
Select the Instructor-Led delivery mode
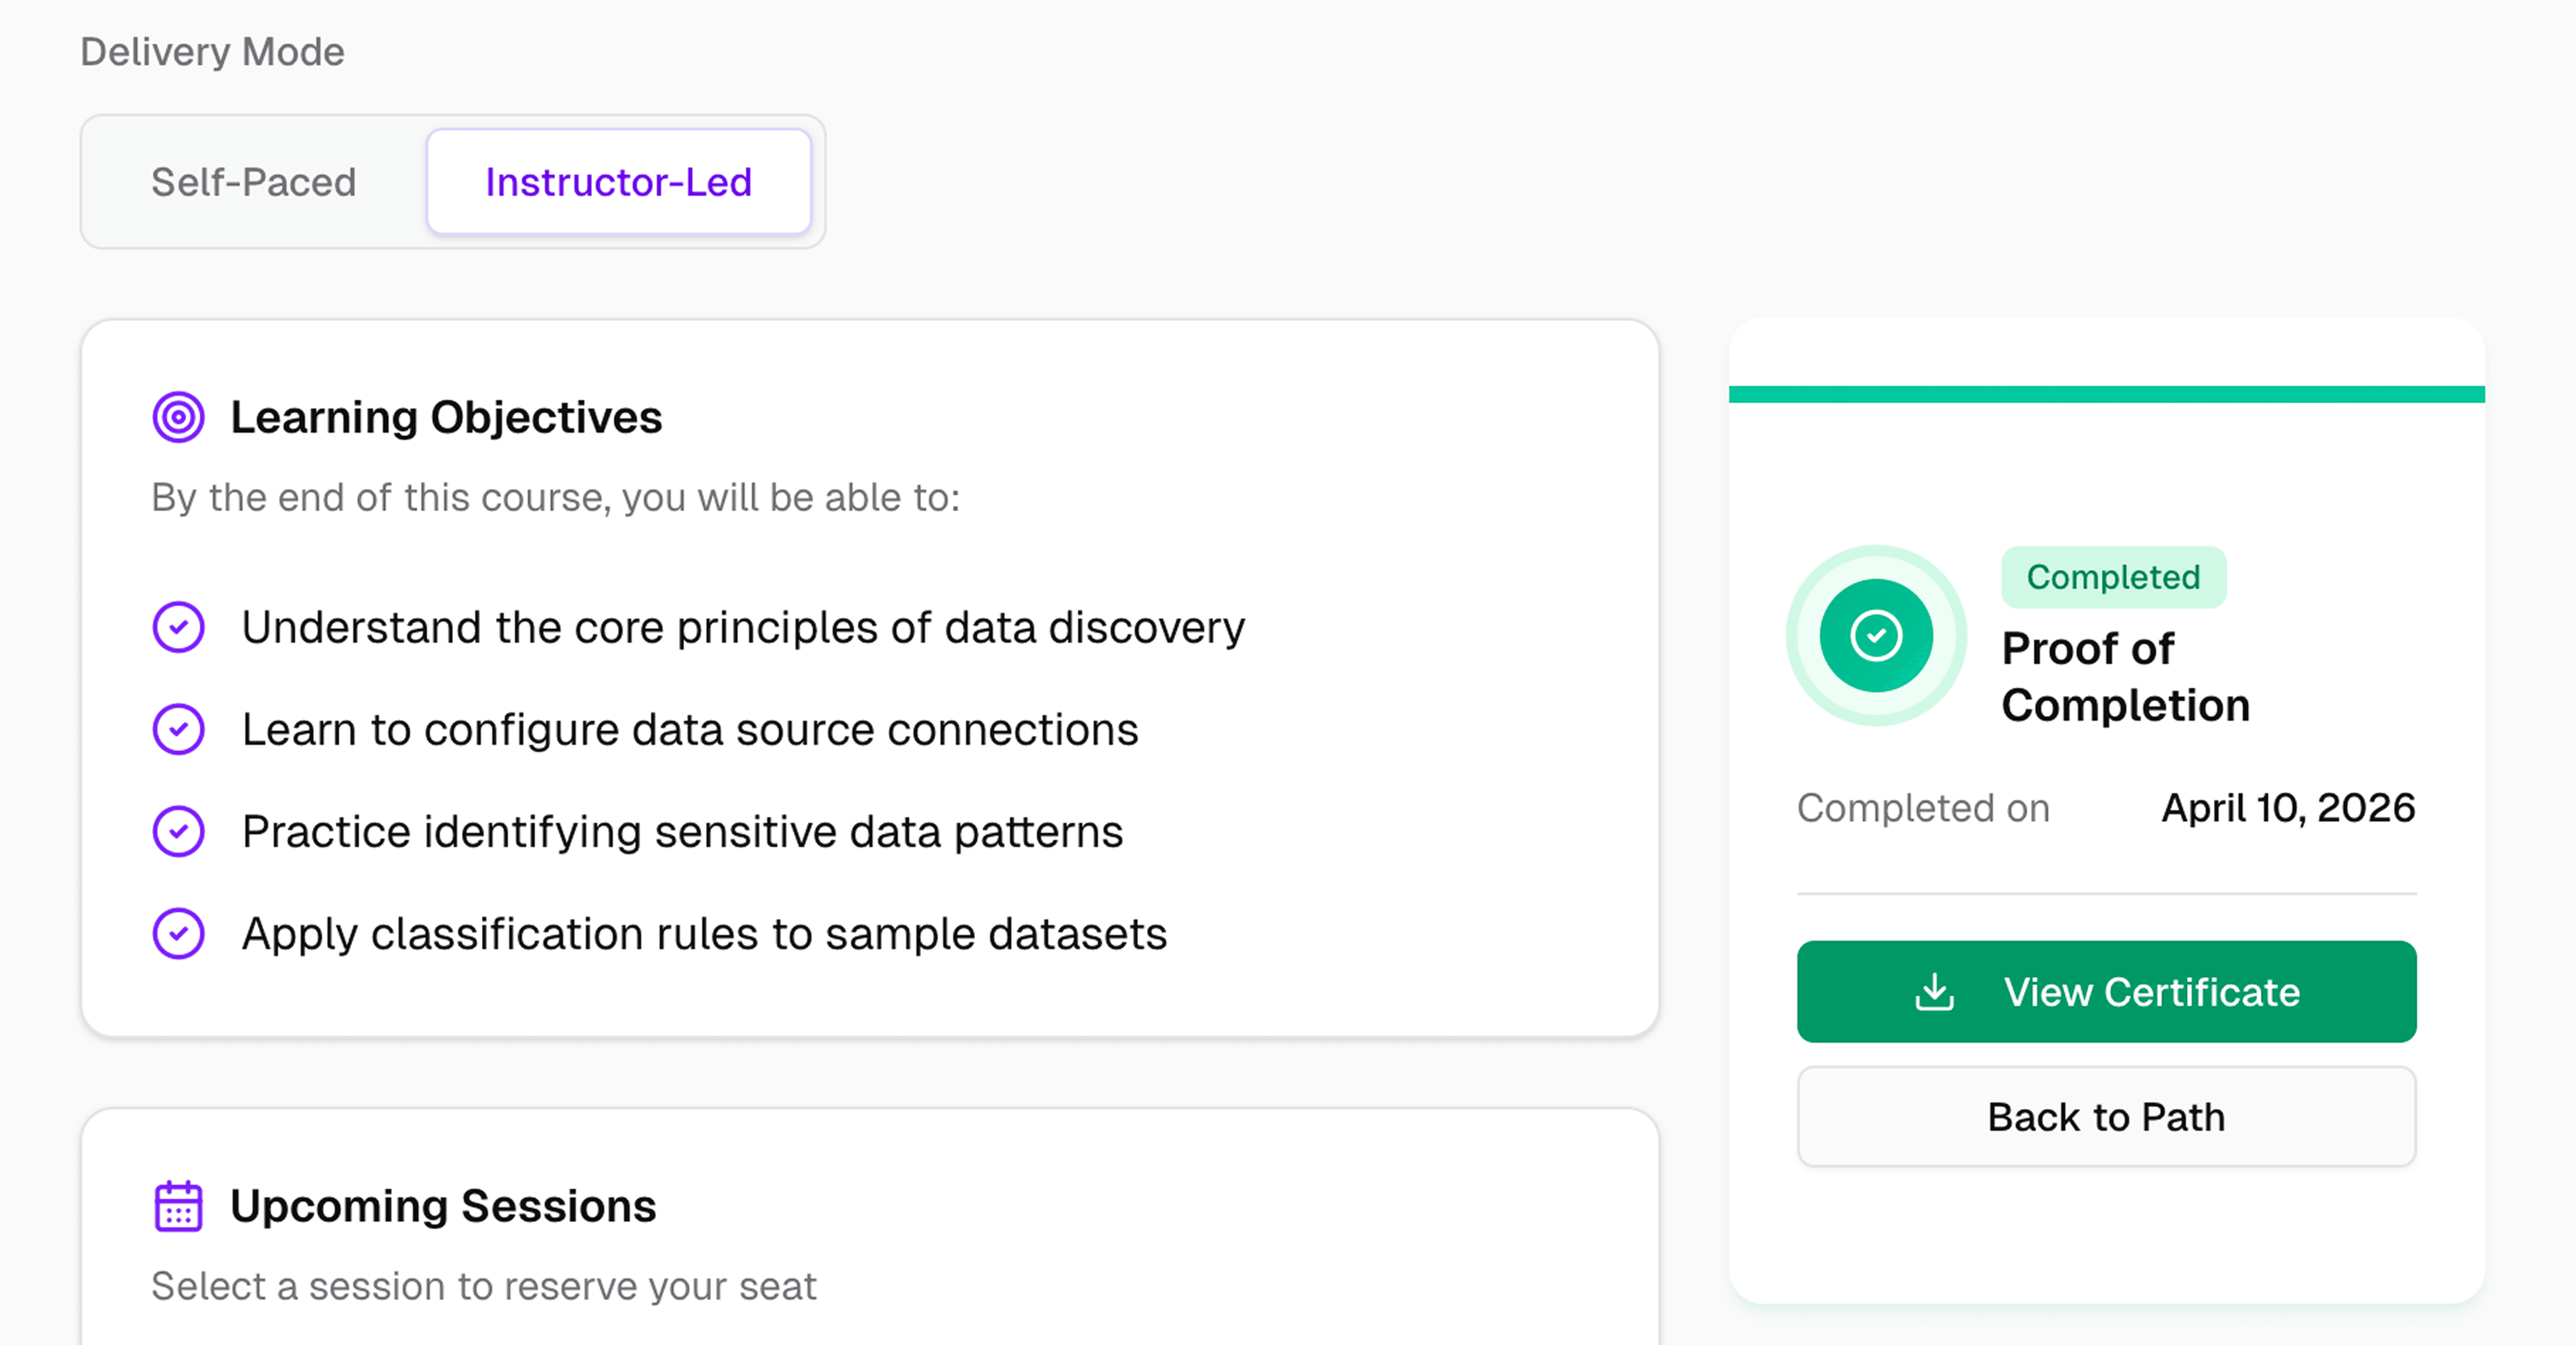click(x=619, y=182)
